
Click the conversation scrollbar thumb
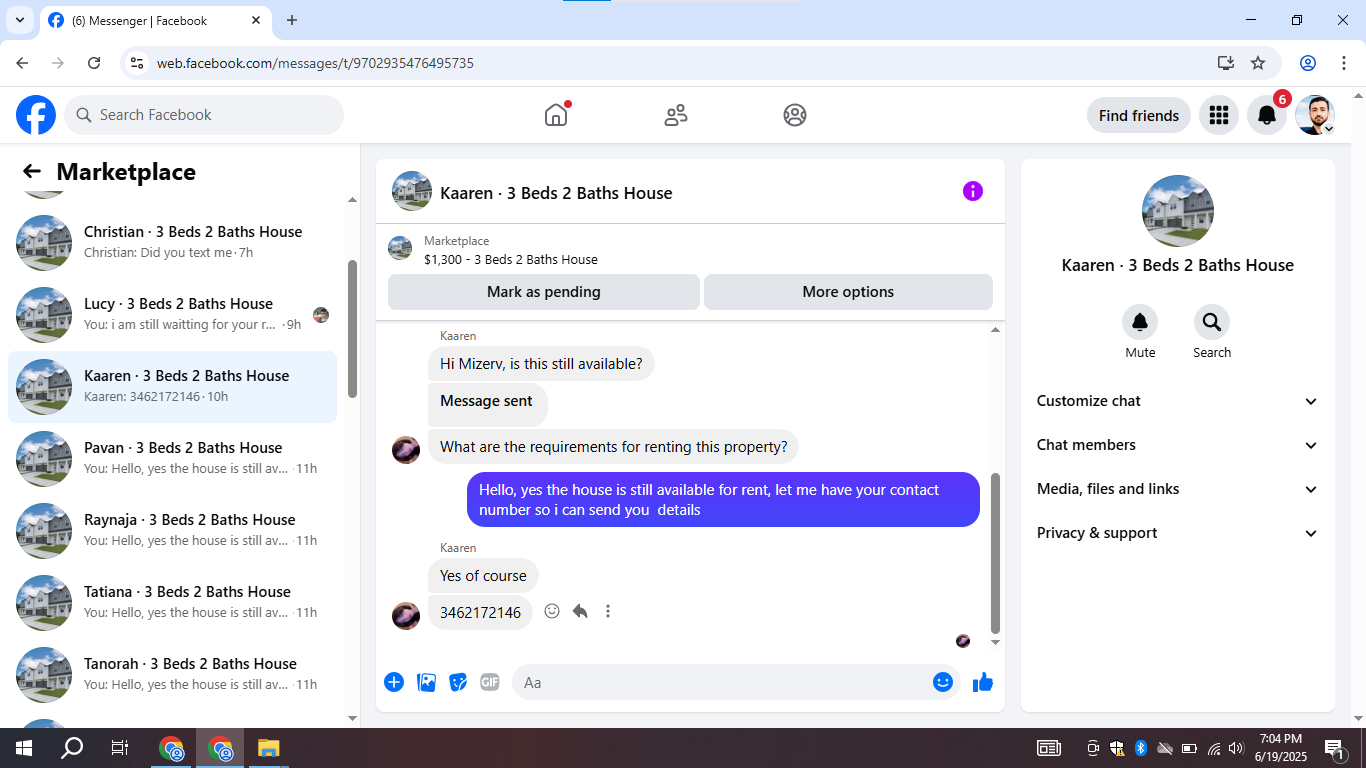(995, 552)
